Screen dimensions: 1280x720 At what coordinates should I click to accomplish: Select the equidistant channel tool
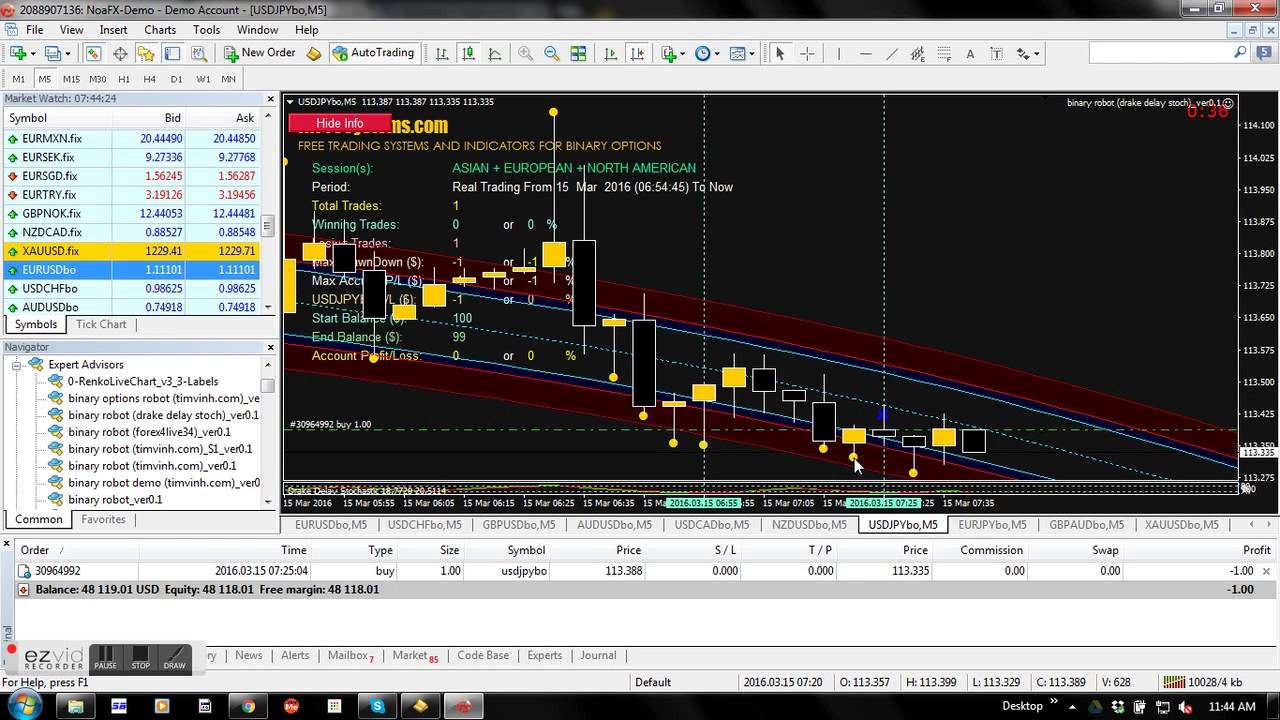(x=918, y=53)
